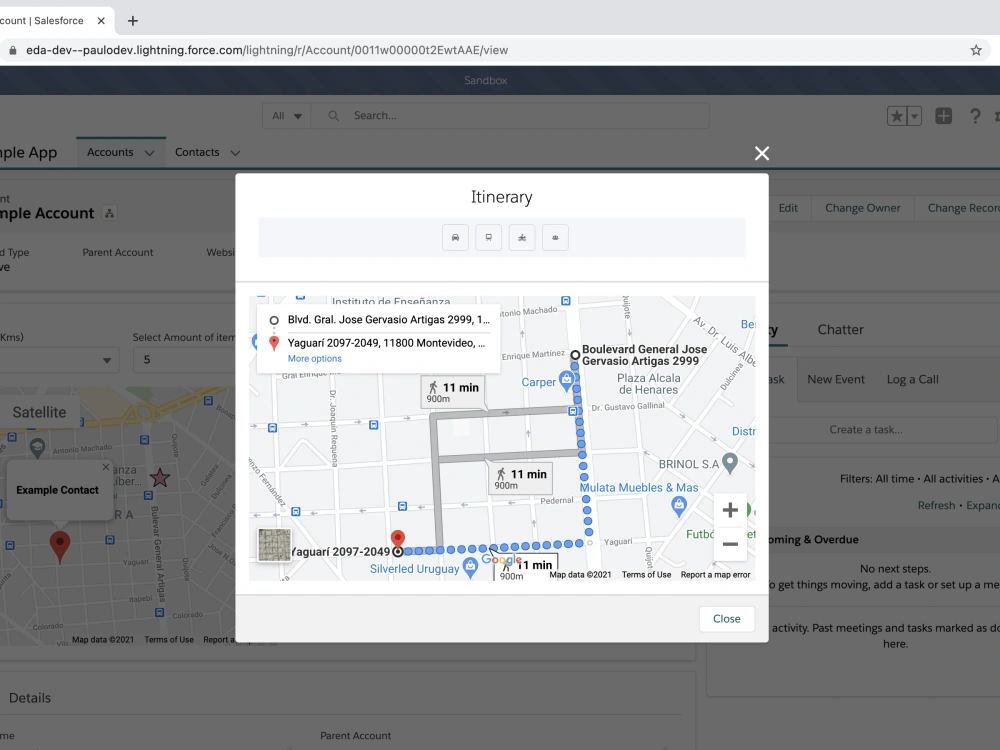Click the browser address bar URL
The width and height of the screenshot is (1000, 750).
(x=267, y=50)
